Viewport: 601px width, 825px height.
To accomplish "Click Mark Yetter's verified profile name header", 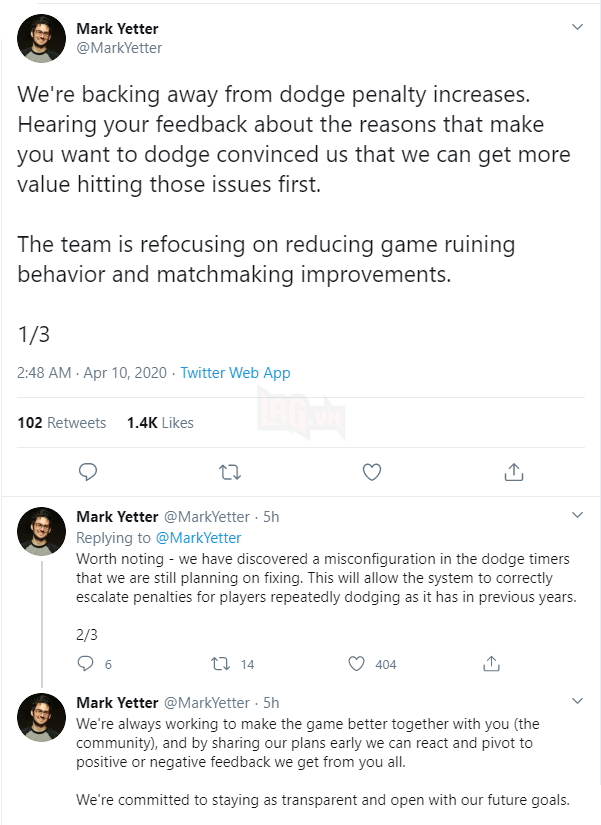I will [117, 28].
